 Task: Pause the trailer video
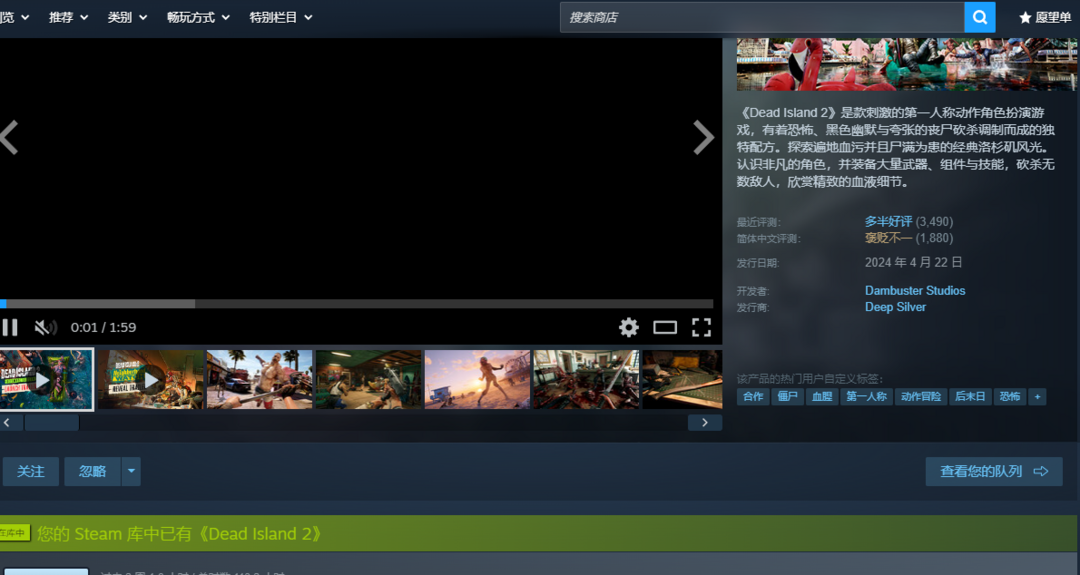pyautogui.click(x=10, y=327)
